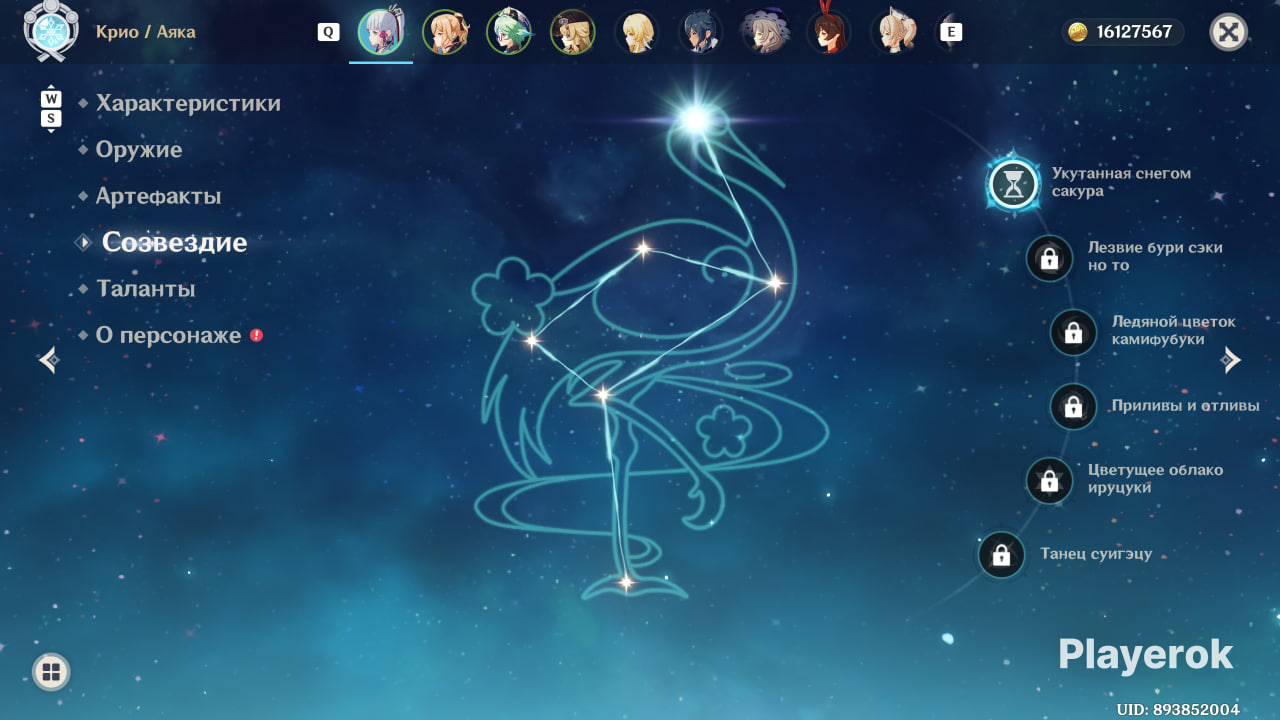Click the Цветущее облако ируцуки label
Viewport: 1280px width, 720px height.
tap(1155, 478)
